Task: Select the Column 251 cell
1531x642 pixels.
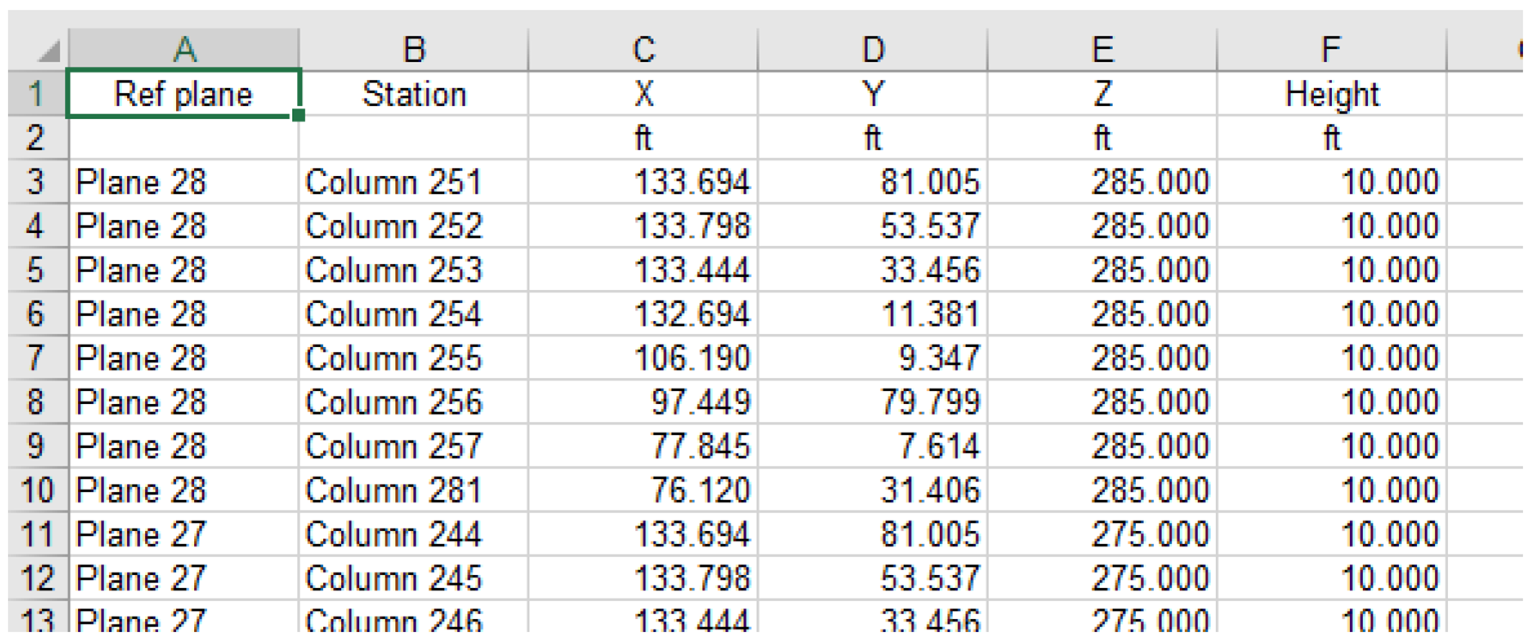Action: [414, 182]
